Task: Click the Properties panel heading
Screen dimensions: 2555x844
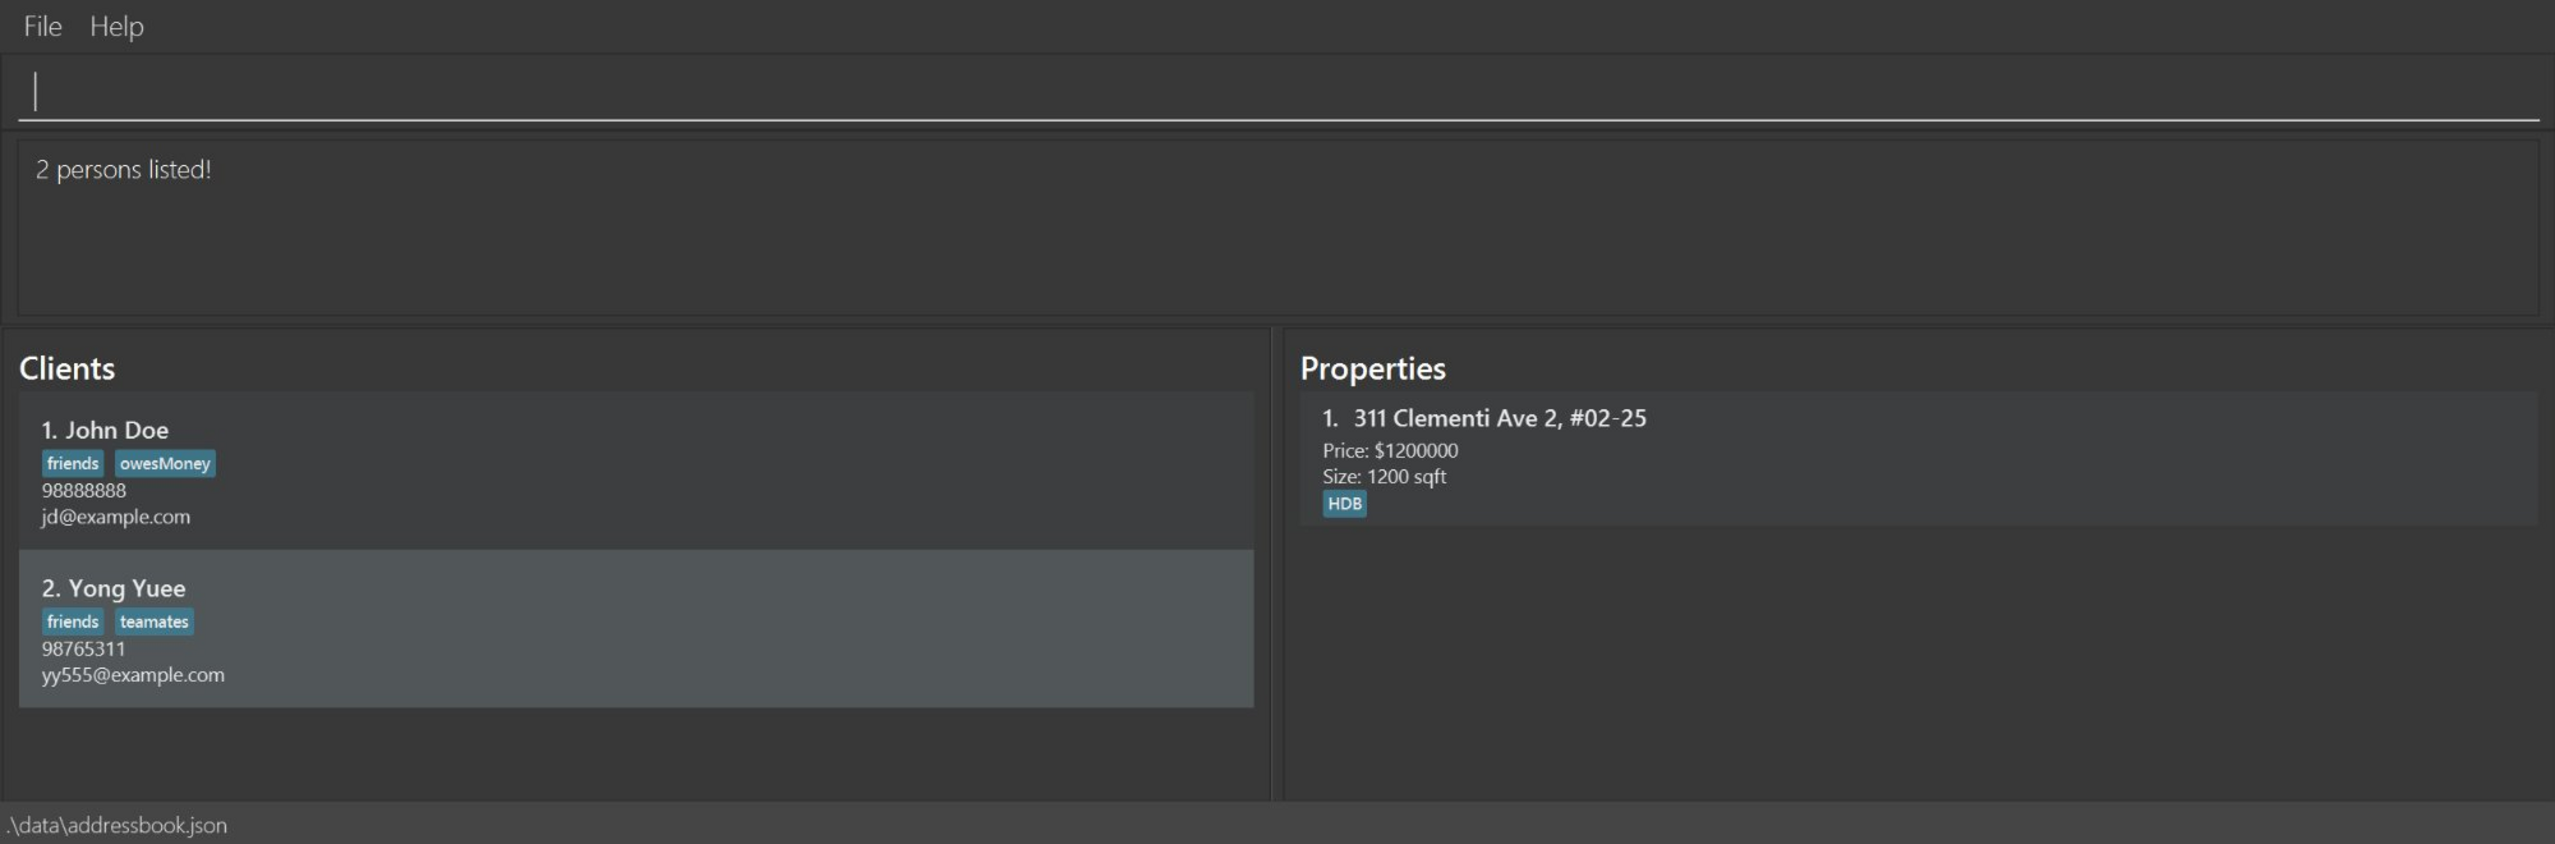Action: [x=1372, y=368]
